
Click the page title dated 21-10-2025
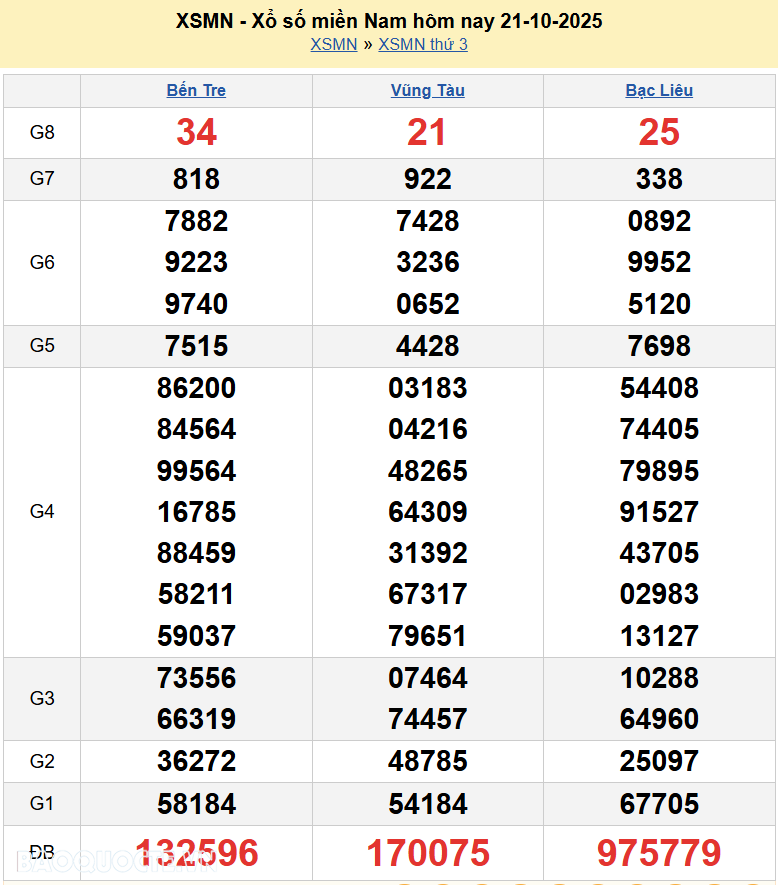point(389,21)
